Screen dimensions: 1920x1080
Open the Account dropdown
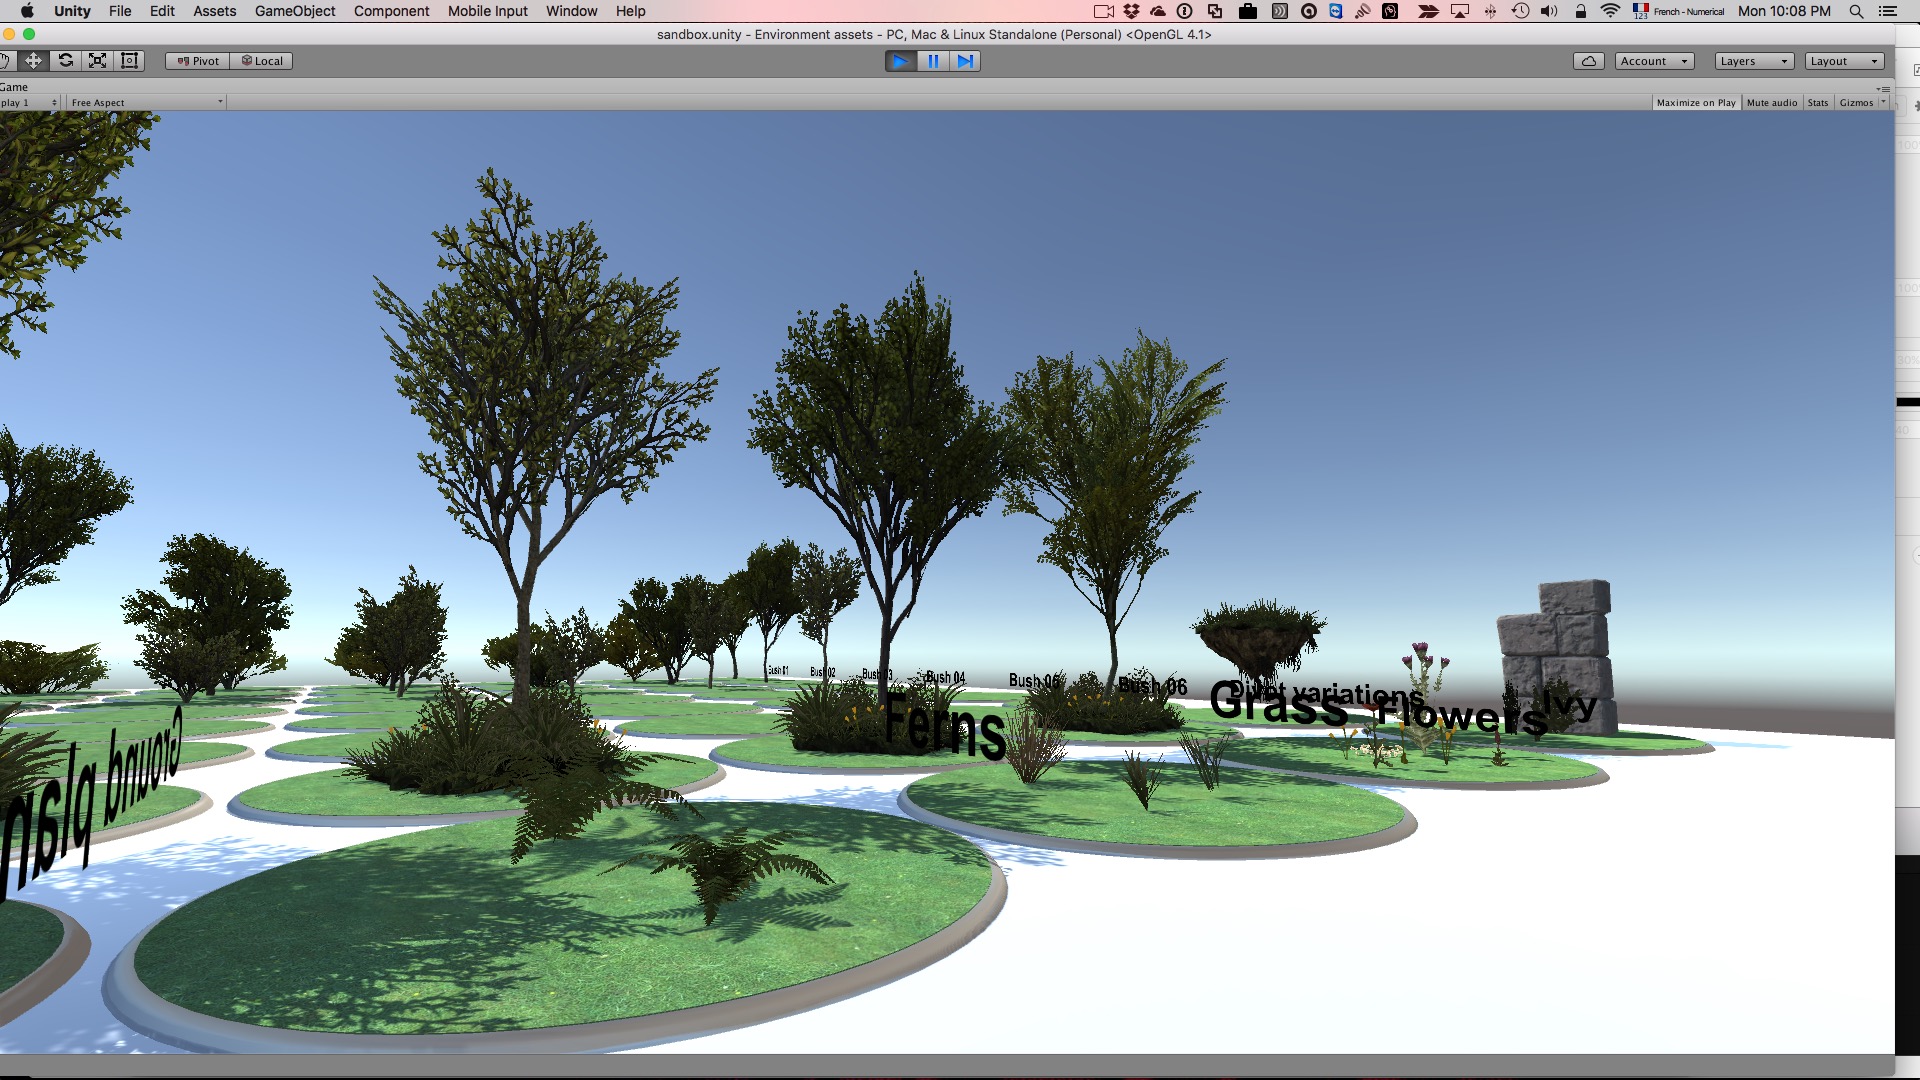click(1654, 61)
